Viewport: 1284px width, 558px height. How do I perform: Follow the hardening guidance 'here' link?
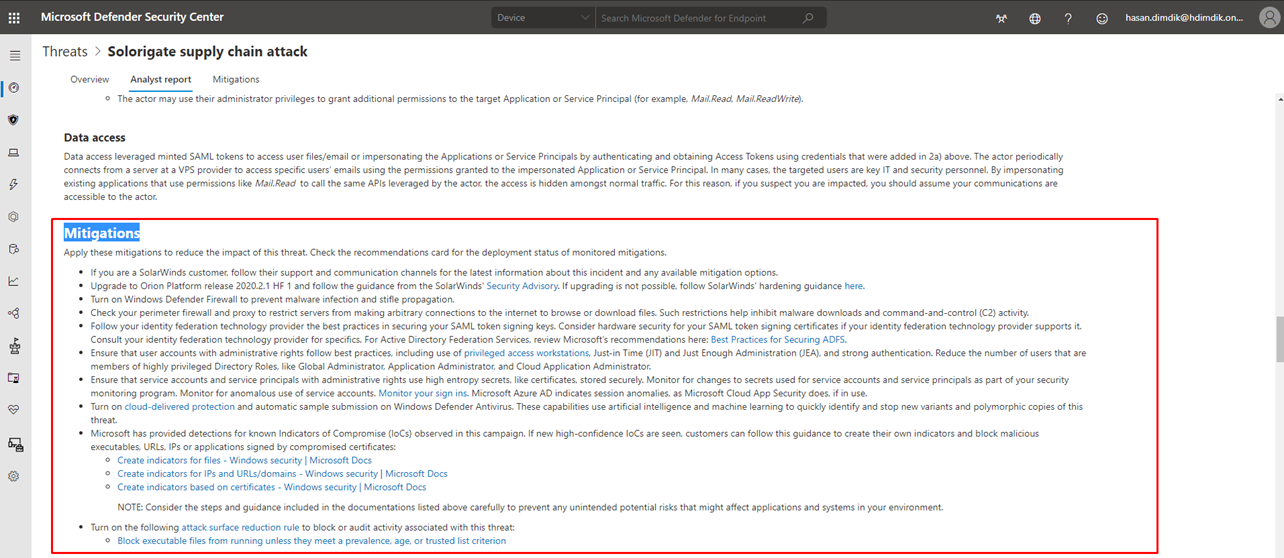[854, 286]
